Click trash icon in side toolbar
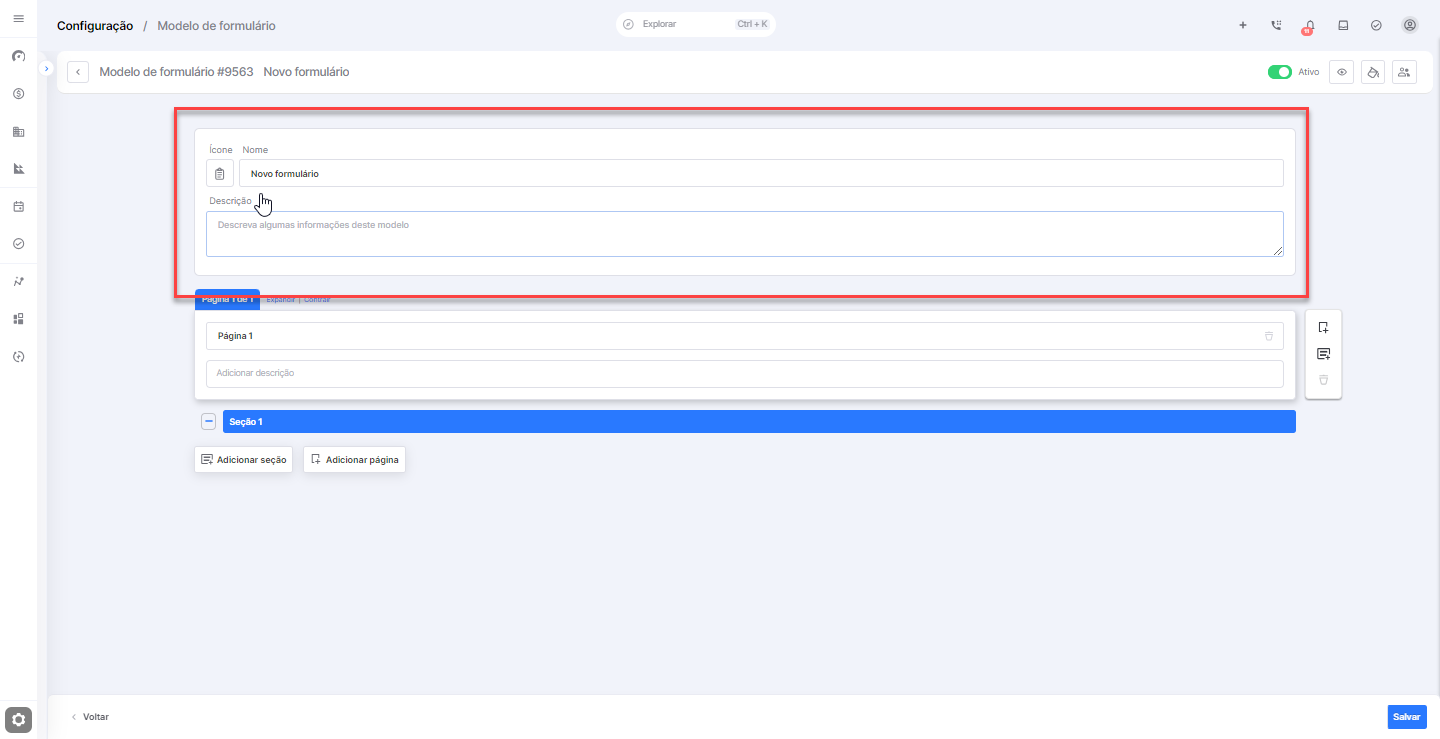1440x739 pixels. pos(1324,380)
